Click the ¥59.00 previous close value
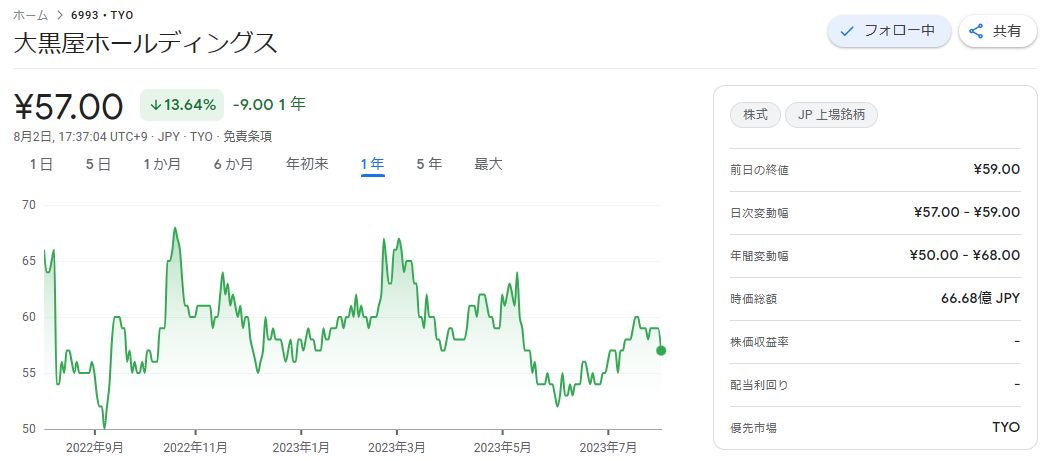Screen dimensions: 1055x461 click(996, 170)
